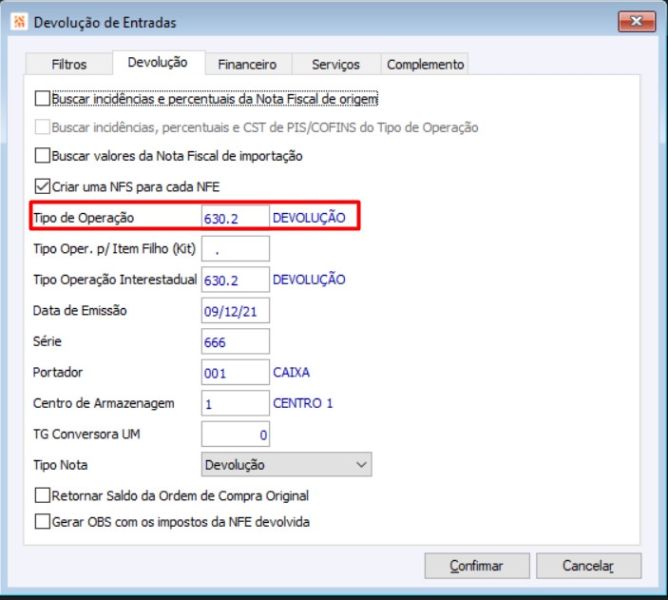The height and width of the screenshot is (600, 668).
Task: Open the Tipo Nota dropdown
Action: [x=286, y=464]
